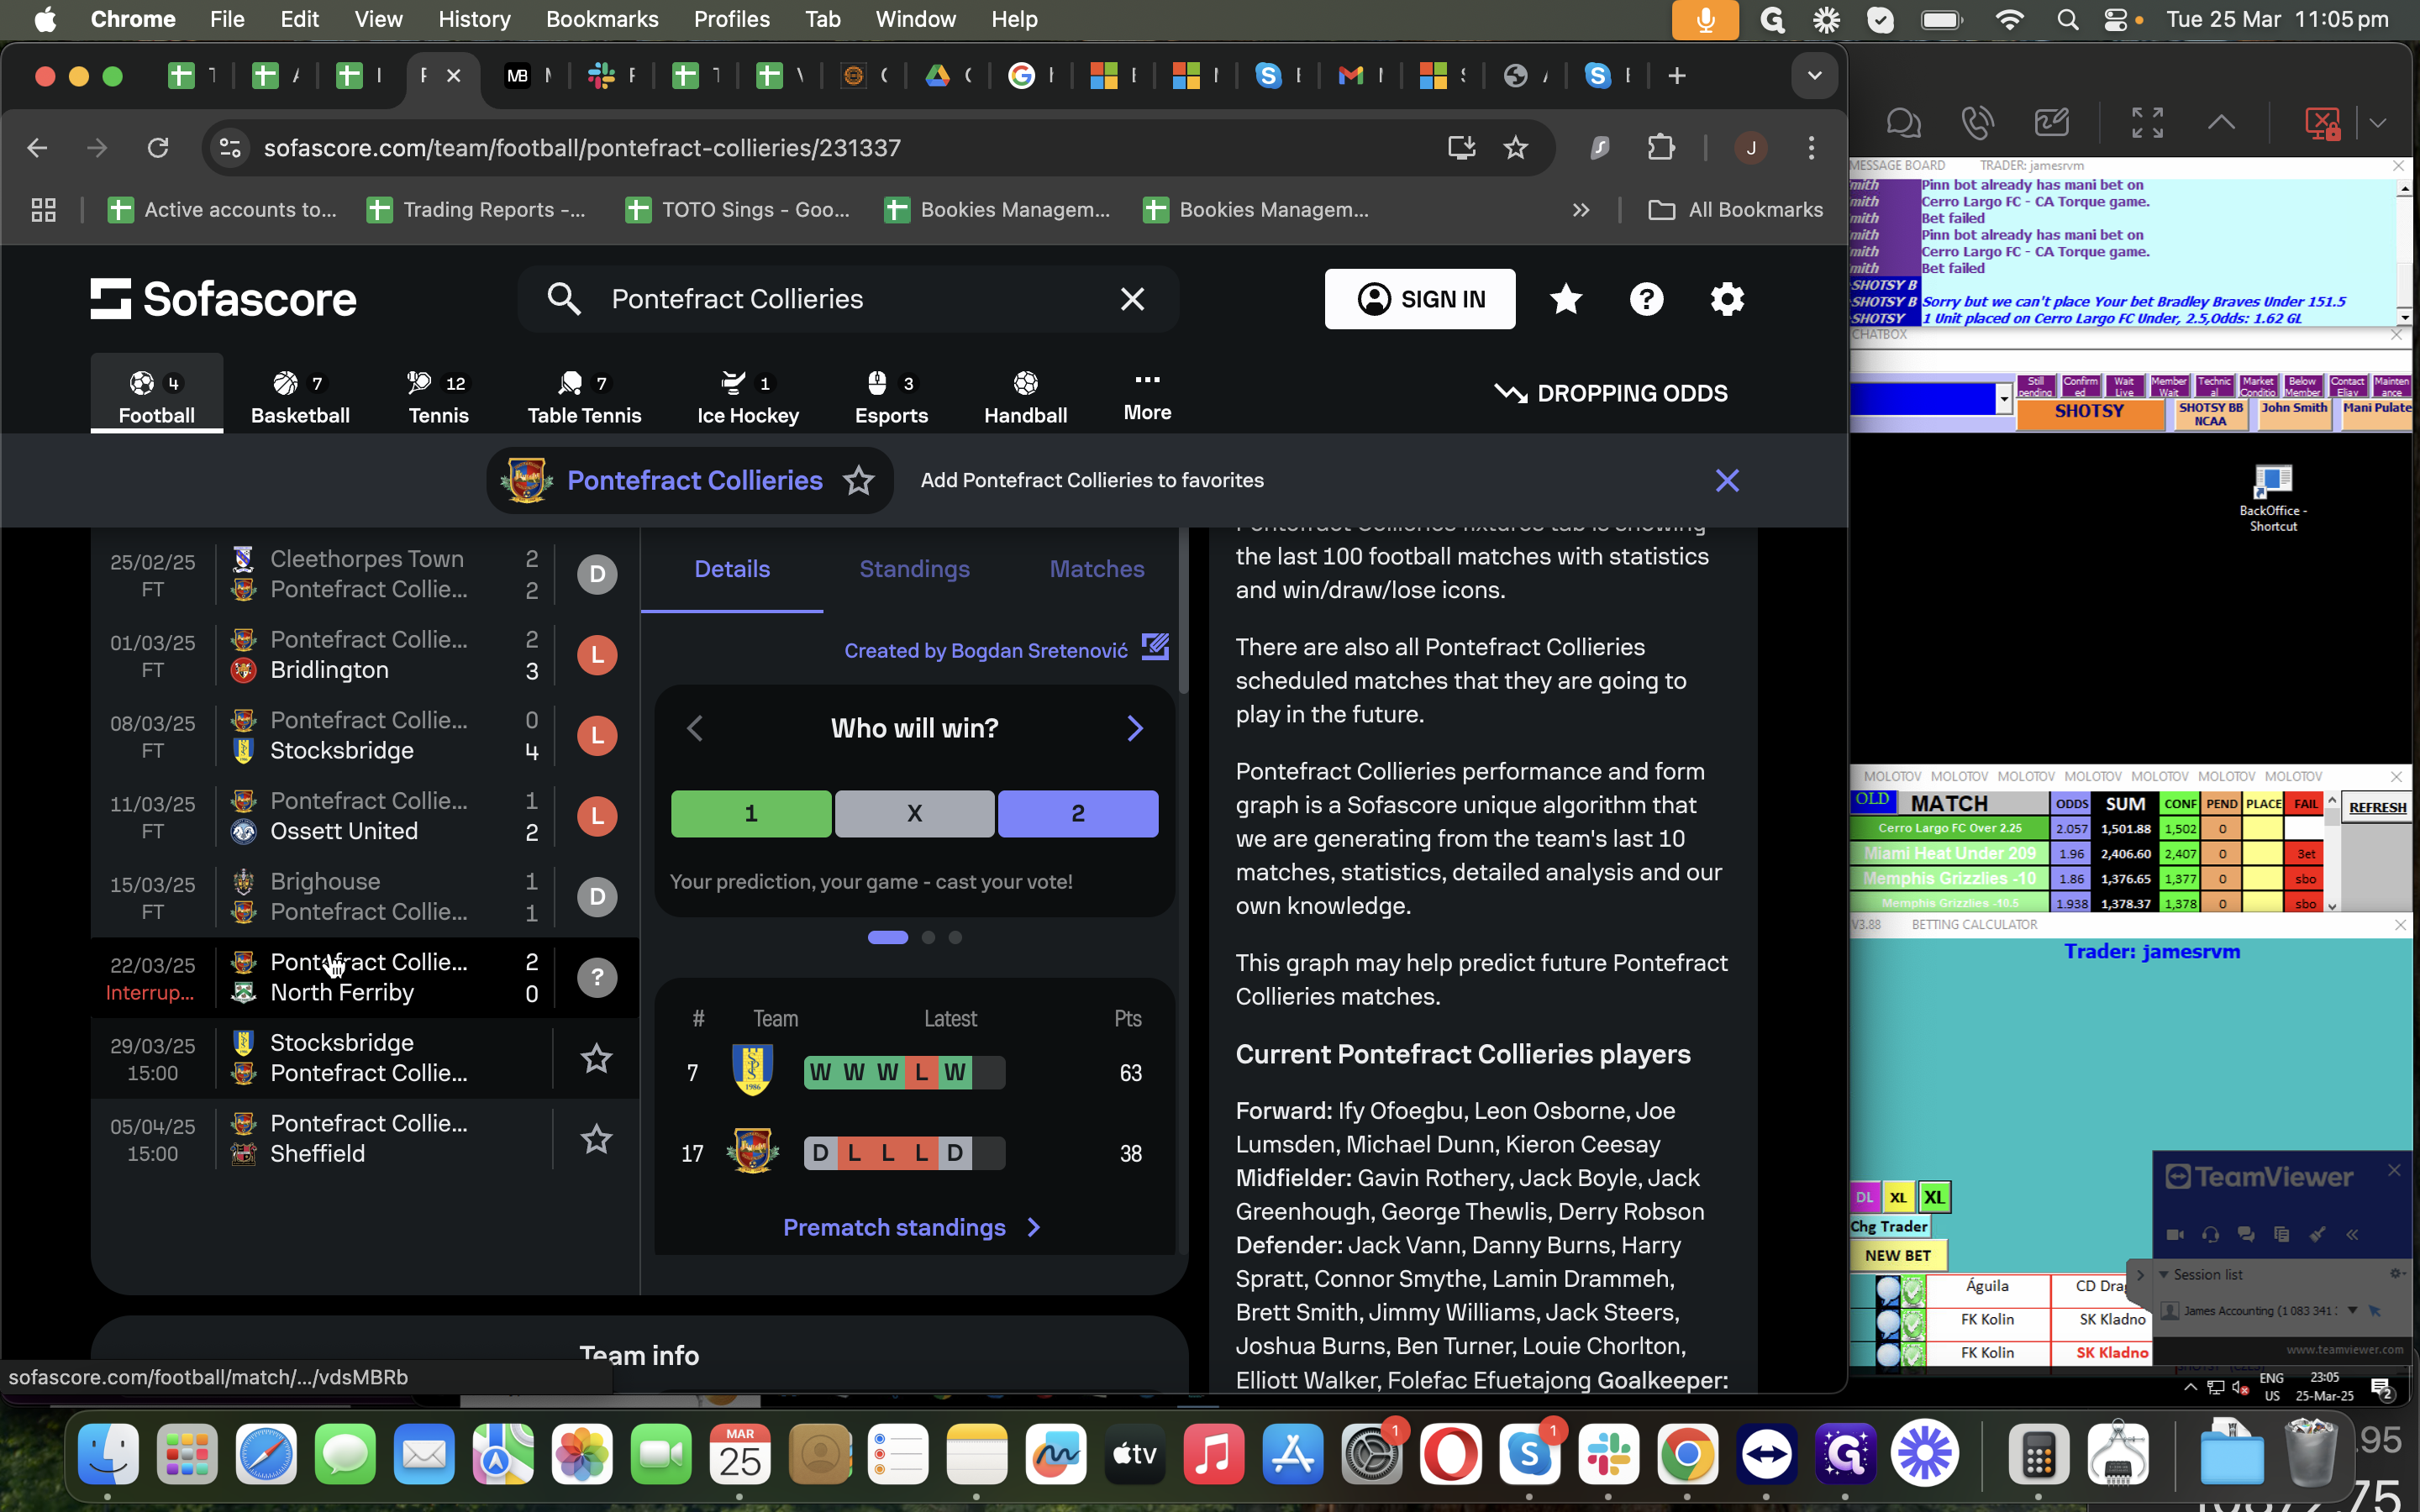This screenshot has height=1512, width=2420.
Task: Clear the Pontefract Collieries search text
Action: (x=1132, y=299)
